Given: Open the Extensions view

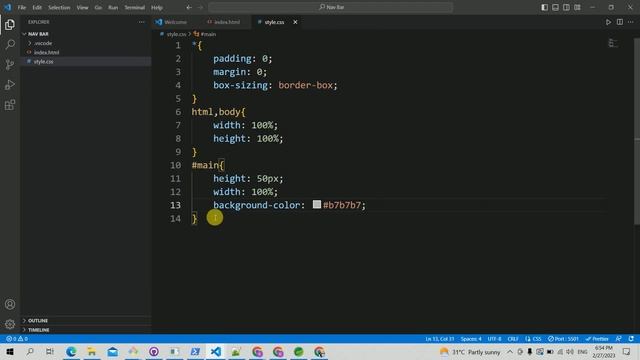Looking at the screenshot, I should [10, 105].
